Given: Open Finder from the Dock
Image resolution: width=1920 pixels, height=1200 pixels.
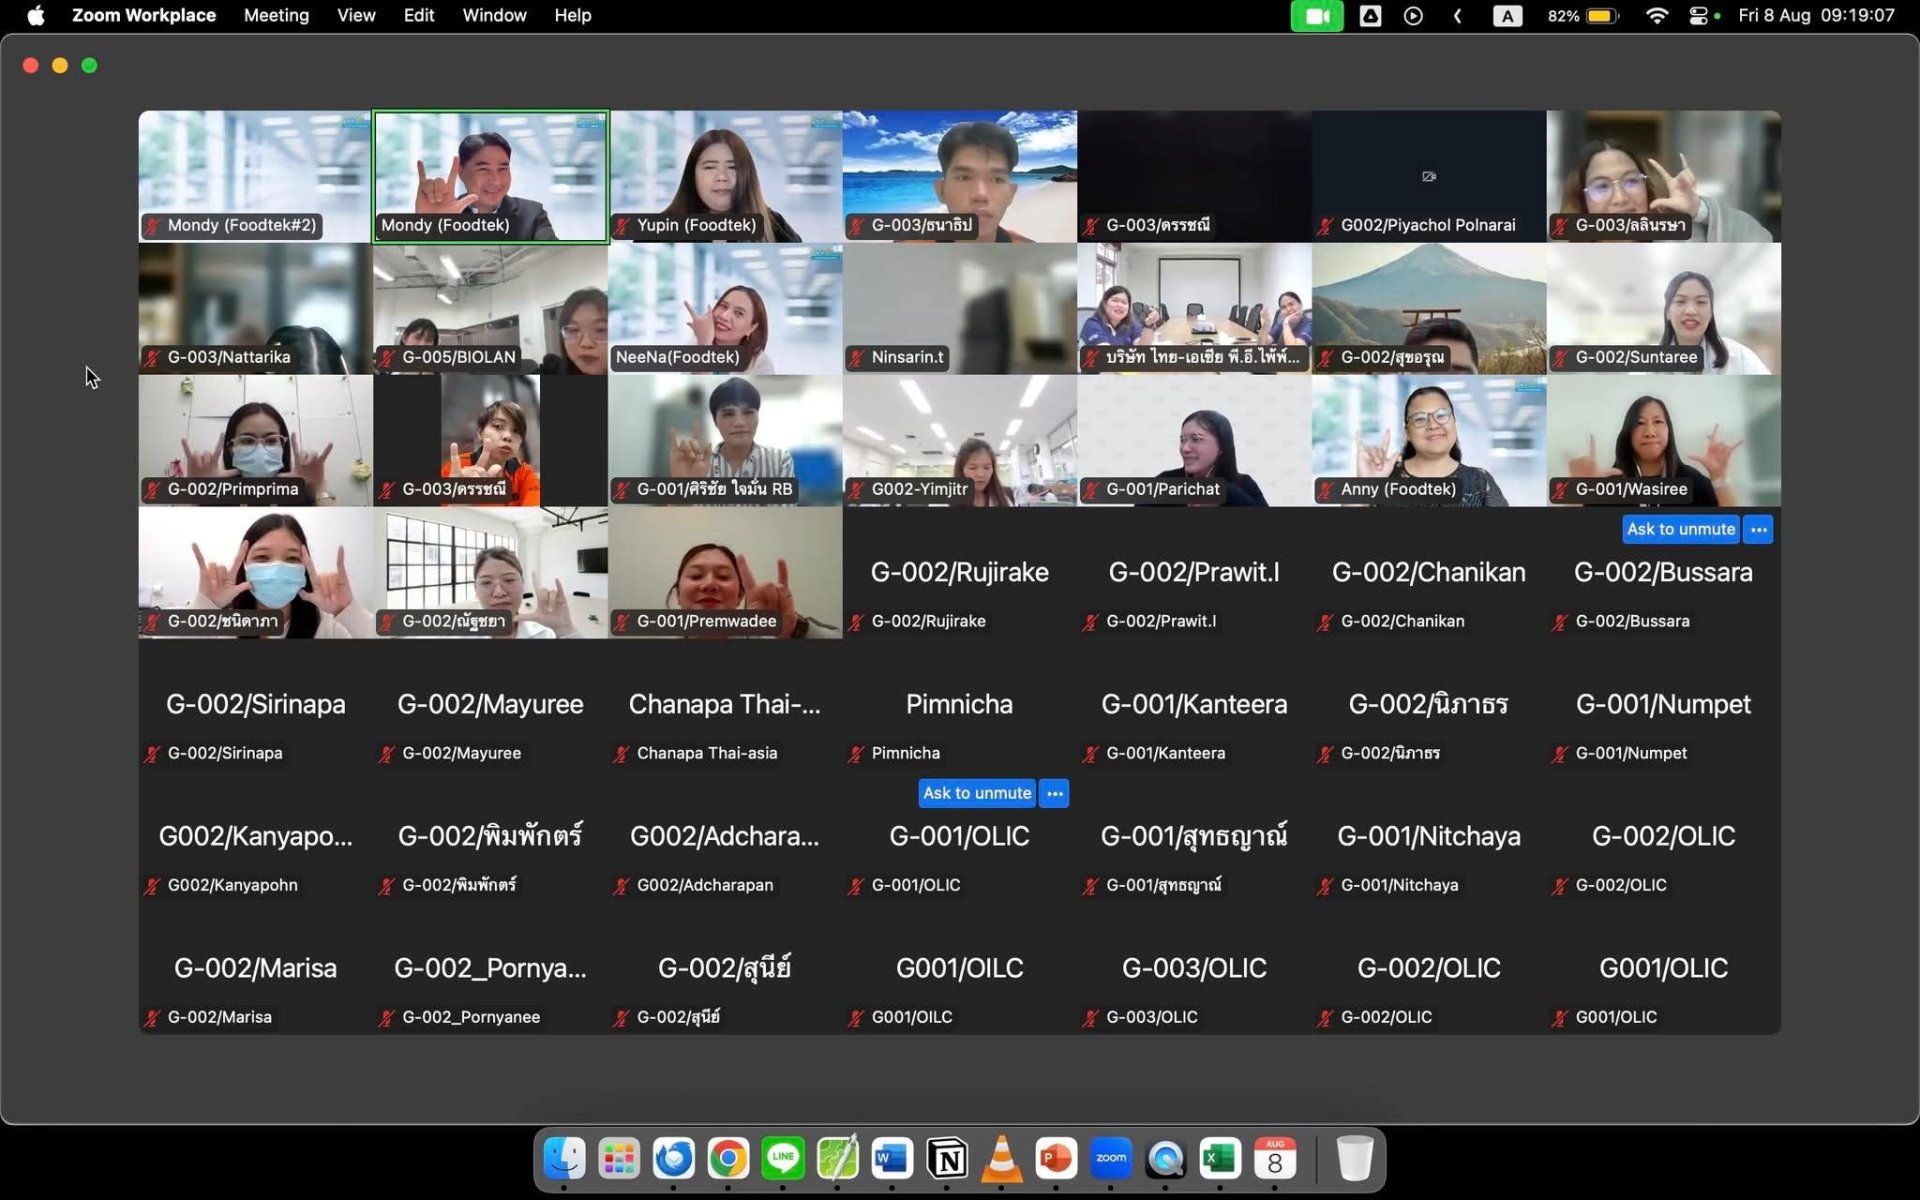Looking at the screenshot, I should pyautogui.click(x=564, y=1159).
